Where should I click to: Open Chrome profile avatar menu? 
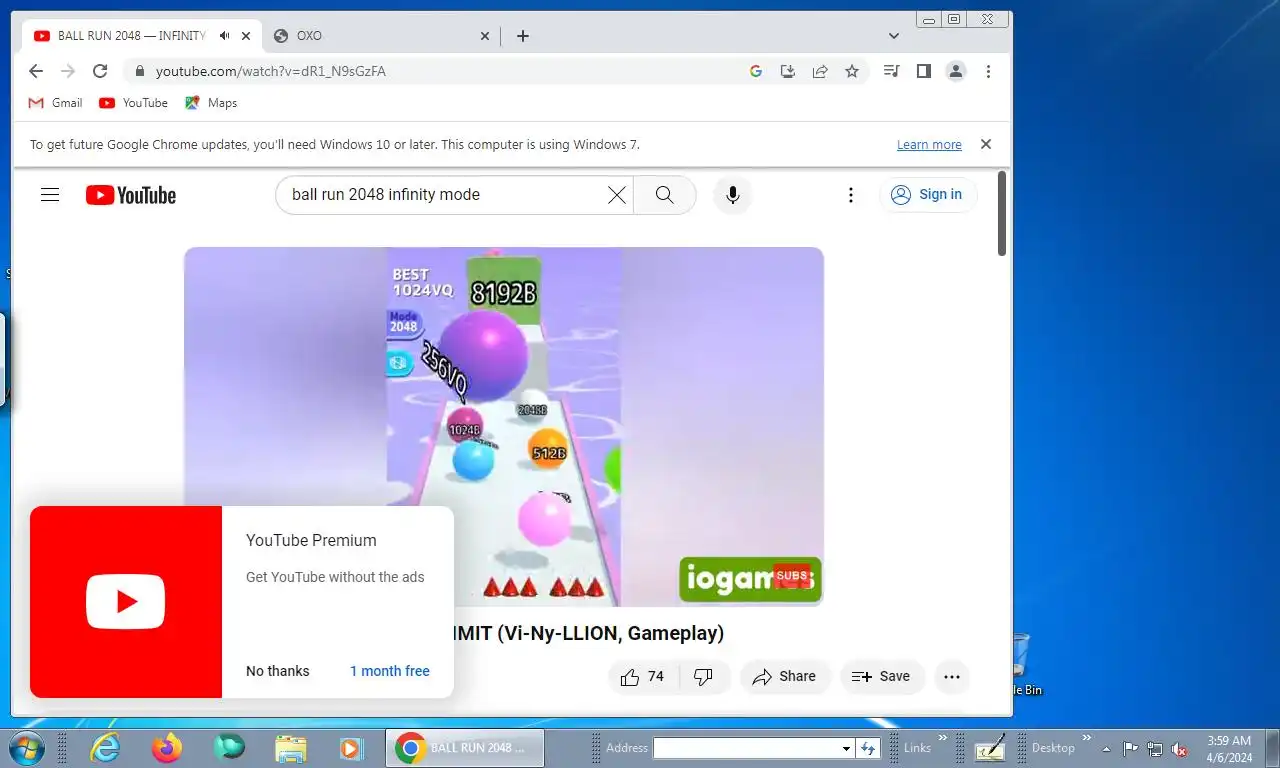point(956,71)
